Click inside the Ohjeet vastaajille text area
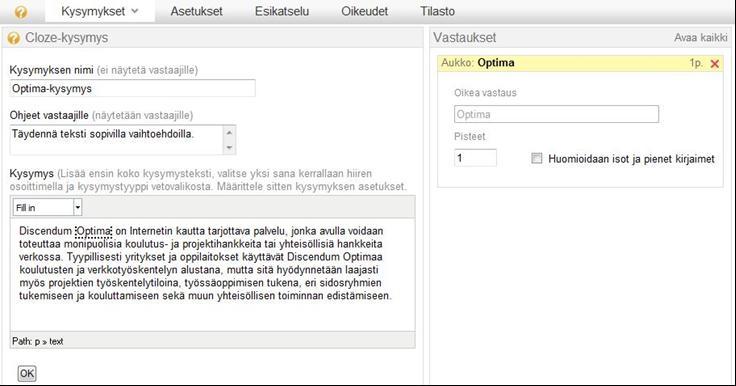Viewport: 736px width, 386px height. coord(123,139)
